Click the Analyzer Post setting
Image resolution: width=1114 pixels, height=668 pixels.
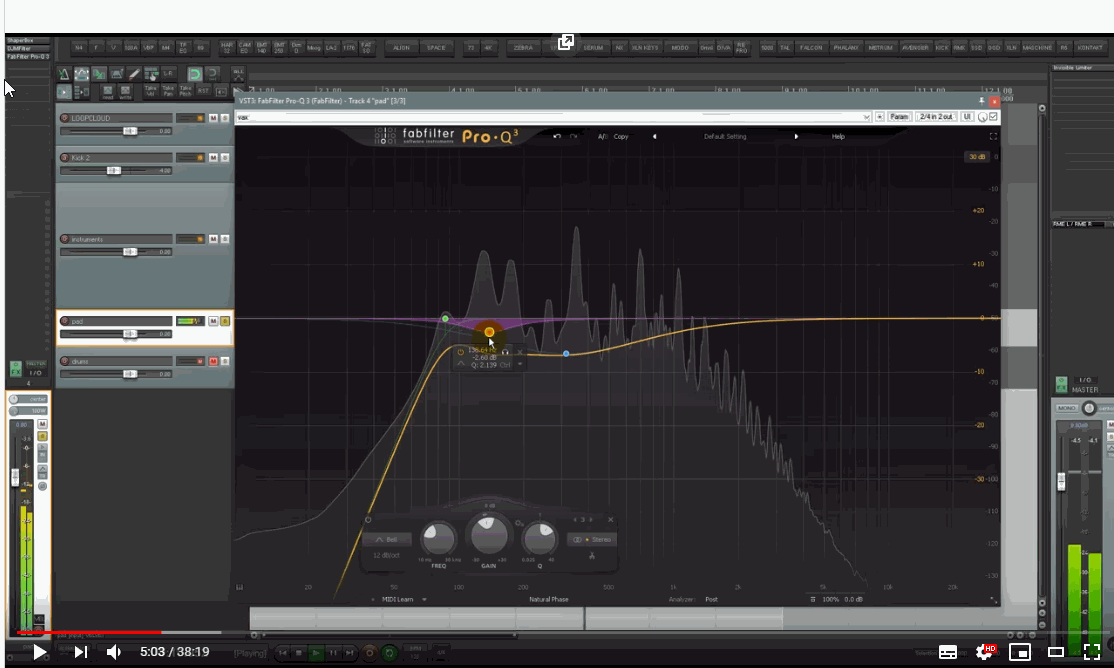point(711,600)
